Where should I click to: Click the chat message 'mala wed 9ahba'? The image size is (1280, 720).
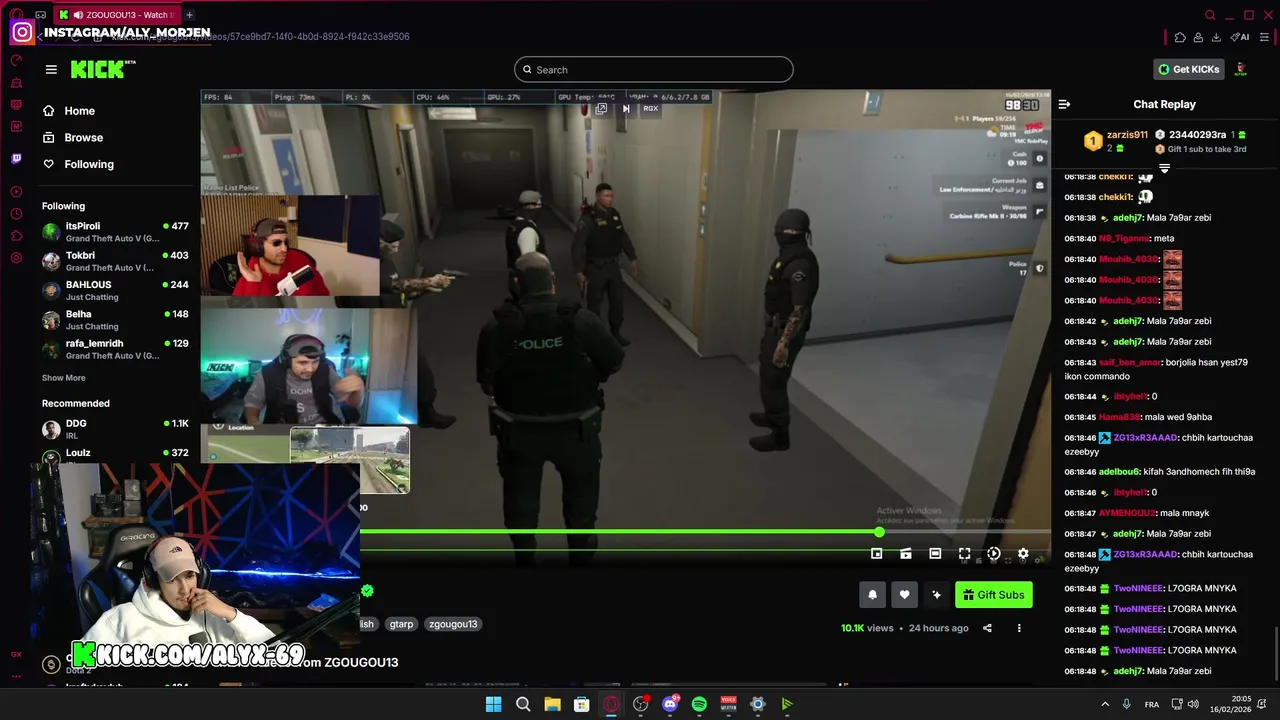[1179, 417]
